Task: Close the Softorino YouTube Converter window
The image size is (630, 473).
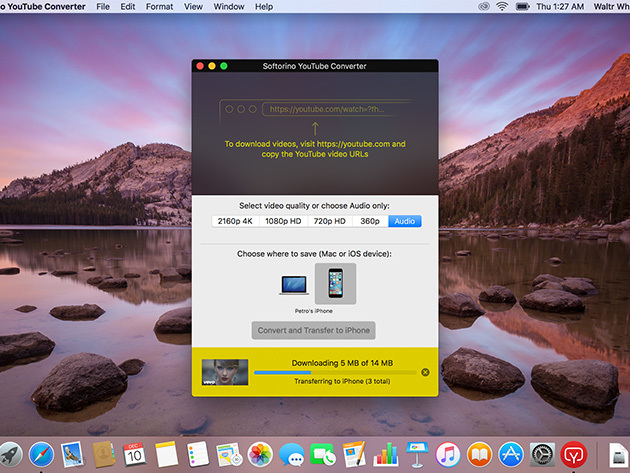Action: coord(200,66)
